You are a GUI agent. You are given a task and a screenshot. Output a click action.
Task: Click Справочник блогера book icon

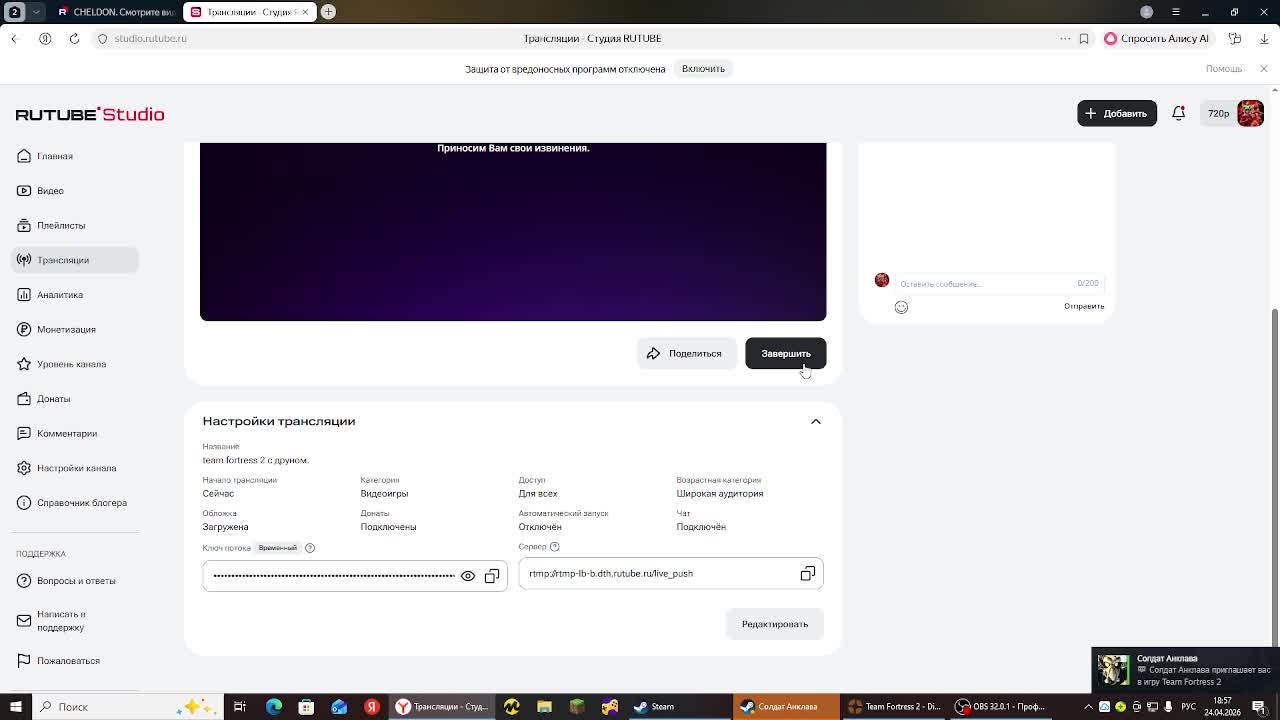(x=24, y=503)
